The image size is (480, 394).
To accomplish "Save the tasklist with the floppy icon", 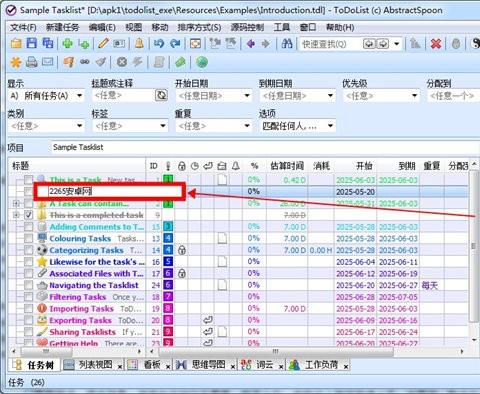I will pyautogui.click(x=32, y=43).
